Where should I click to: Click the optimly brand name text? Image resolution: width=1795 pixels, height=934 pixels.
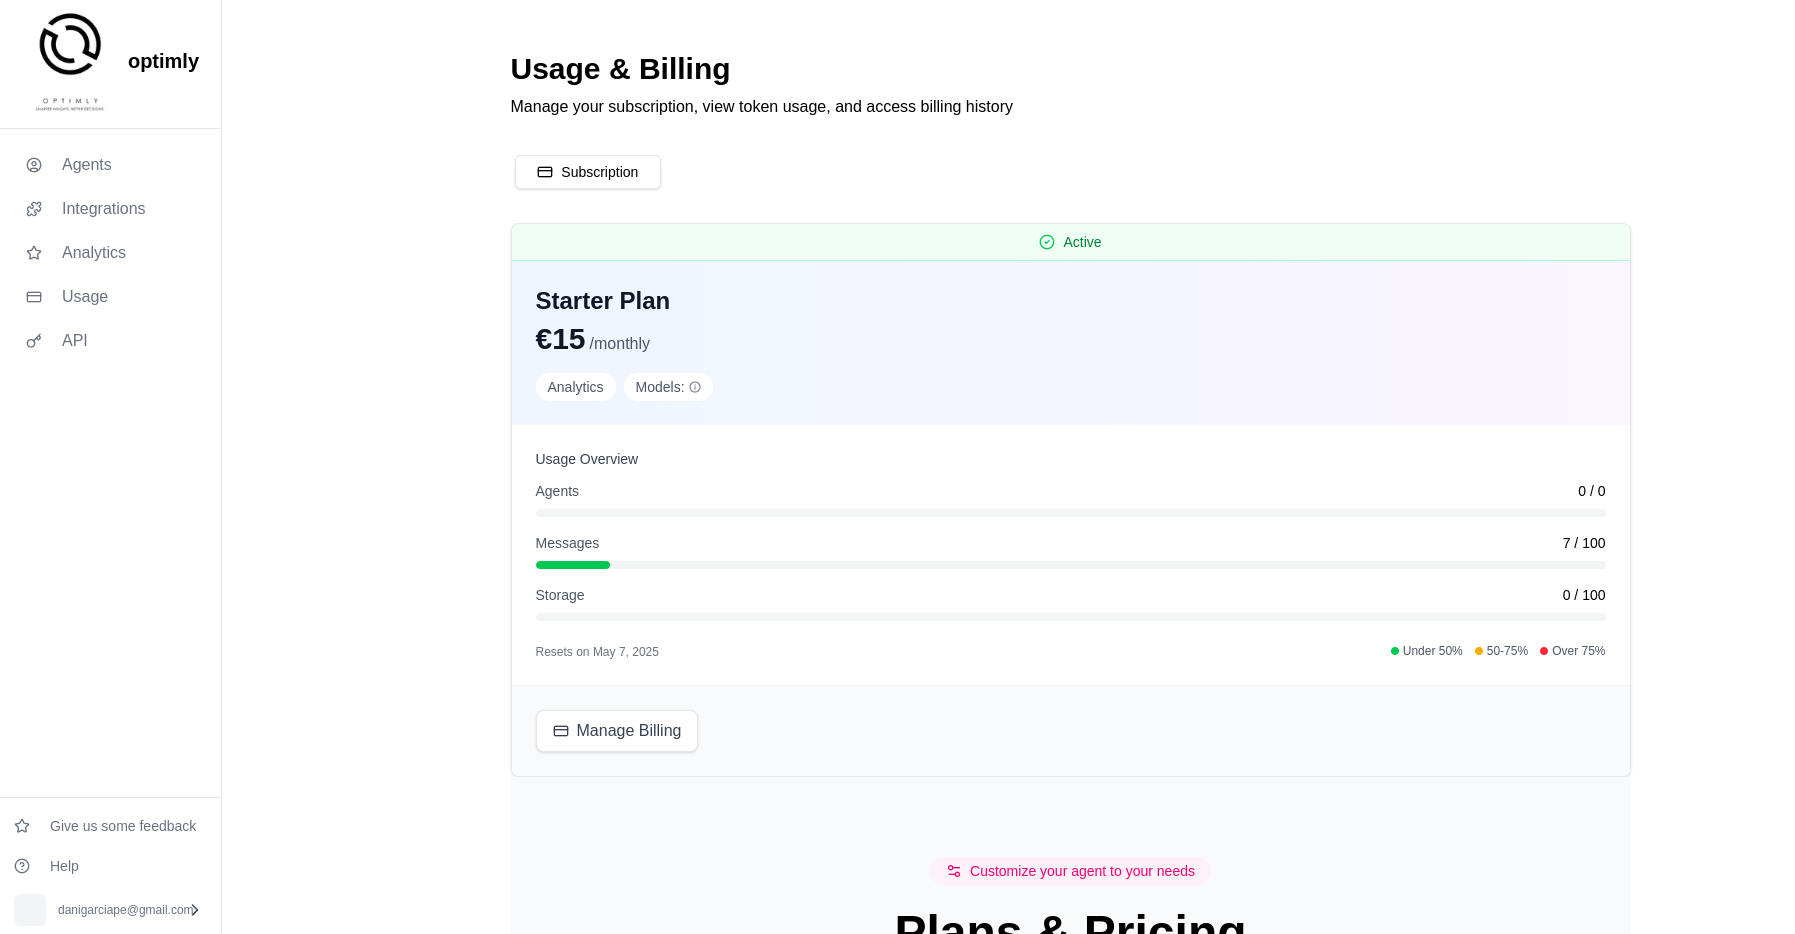coord(163,61)
